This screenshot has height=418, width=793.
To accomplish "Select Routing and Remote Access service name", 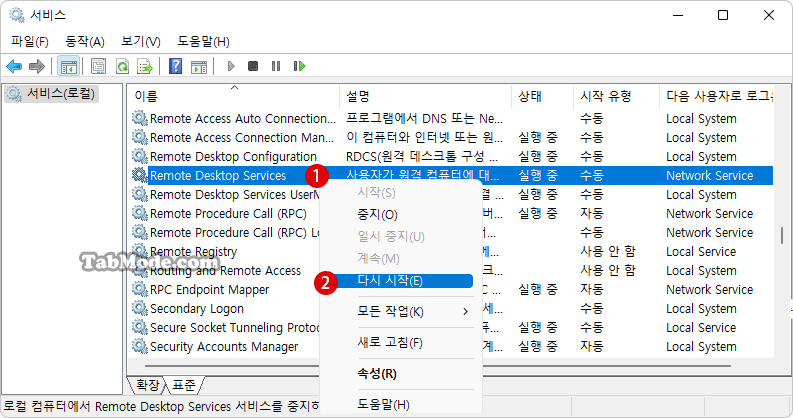I will point(225,271).
